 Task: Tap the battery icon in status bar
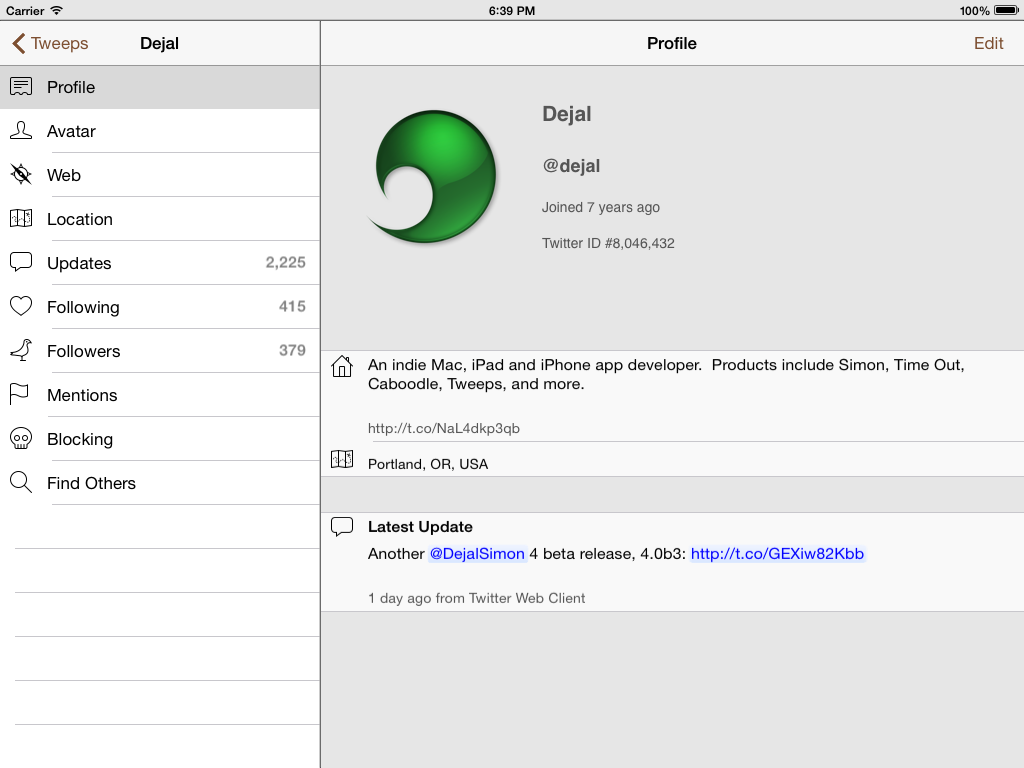coord(1006,10)
